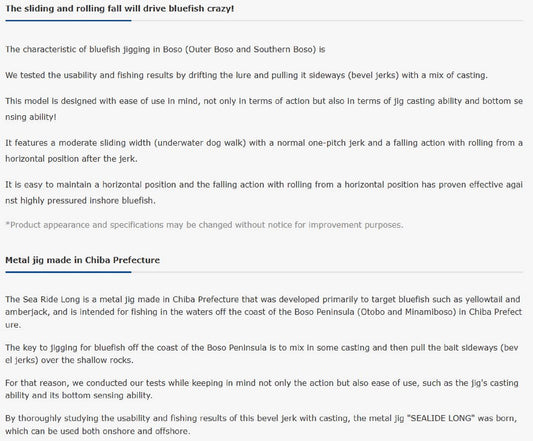The image size is (533, 441).
Task: Click the 'Metal jig made in Chiba Prefecture' heading
Action: click(83, 260)
